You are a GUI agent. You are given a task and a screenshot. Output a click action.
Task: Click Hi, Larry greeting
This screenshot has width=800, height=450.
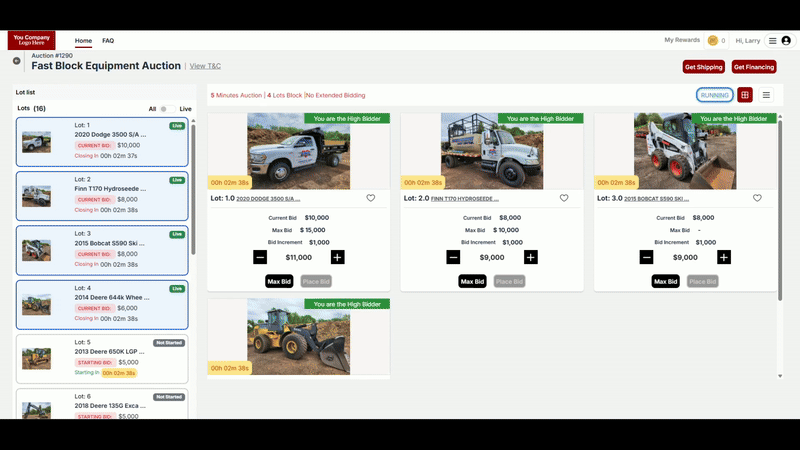(x=747, y=41)
